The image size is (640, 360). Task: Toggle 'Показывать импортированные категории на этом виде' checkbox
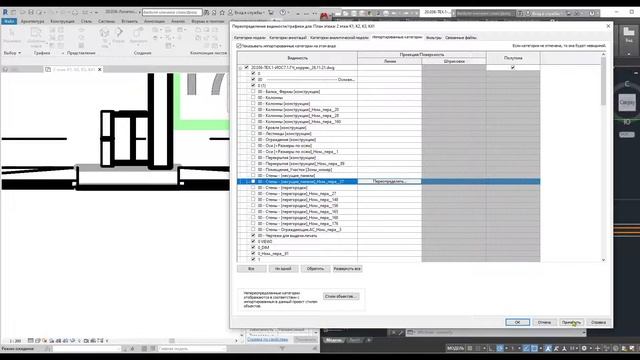click(x=239, y=46)
